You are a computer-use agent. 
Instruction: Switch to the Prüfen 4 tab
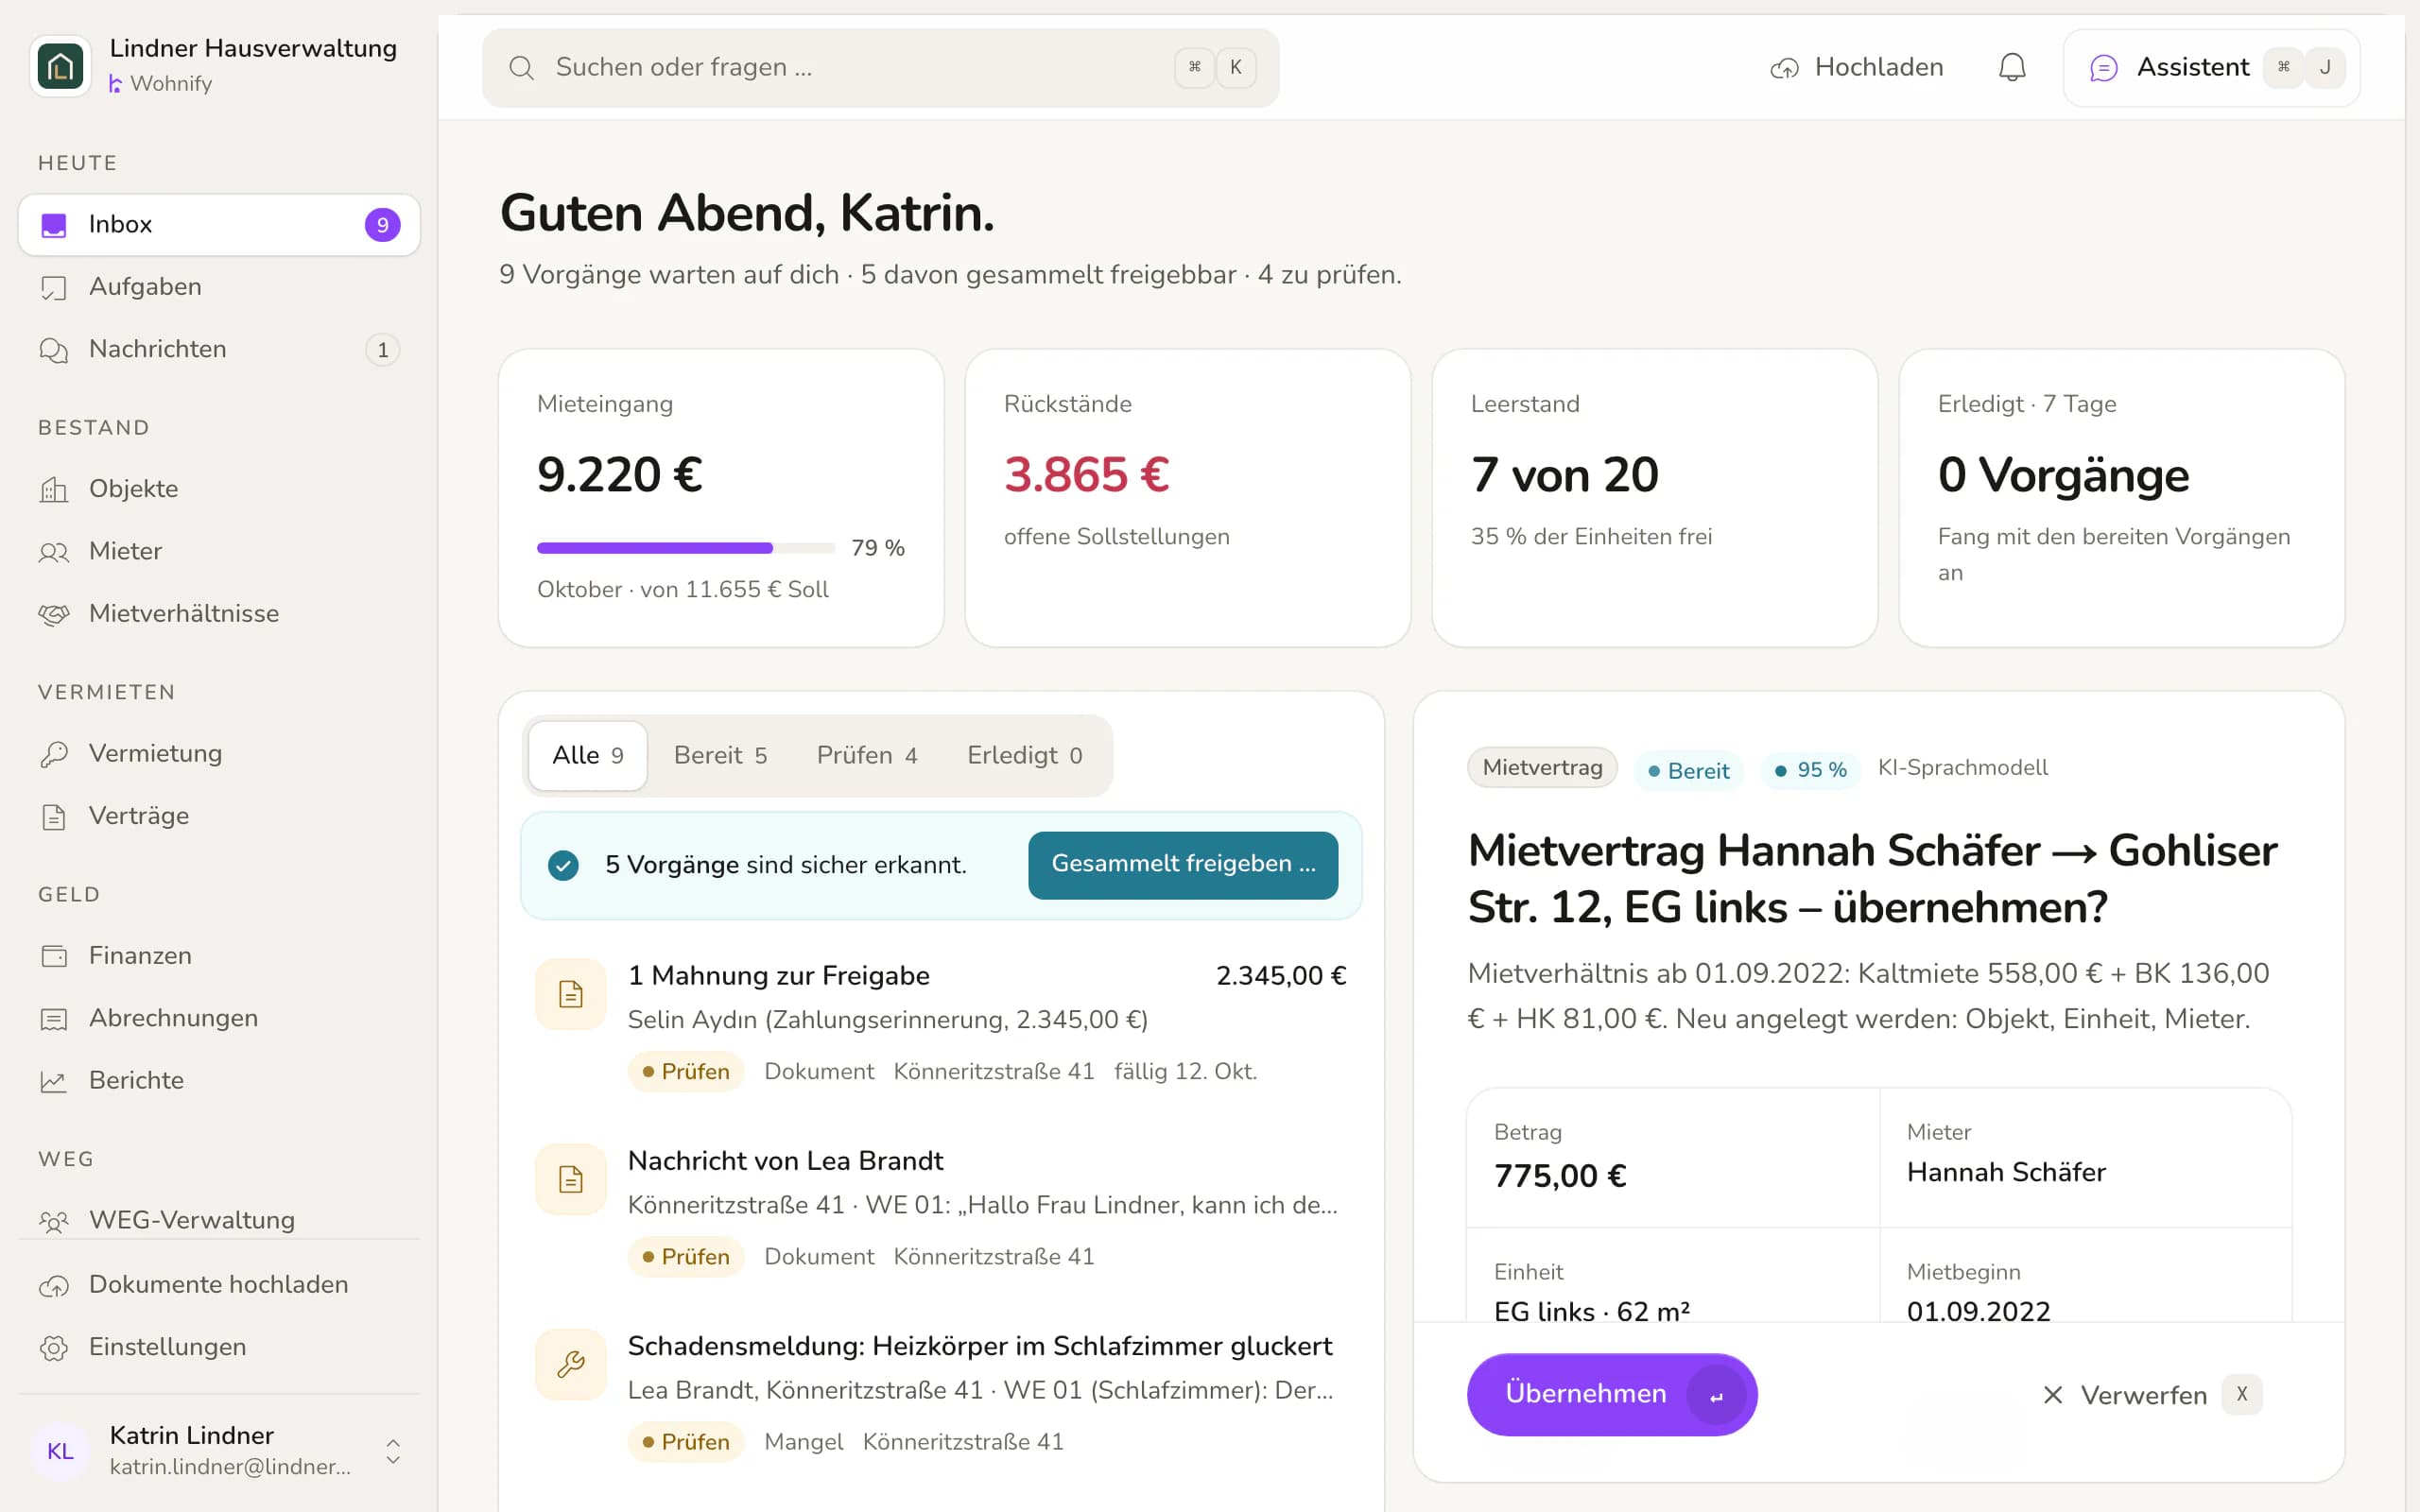tap(867, 756)
